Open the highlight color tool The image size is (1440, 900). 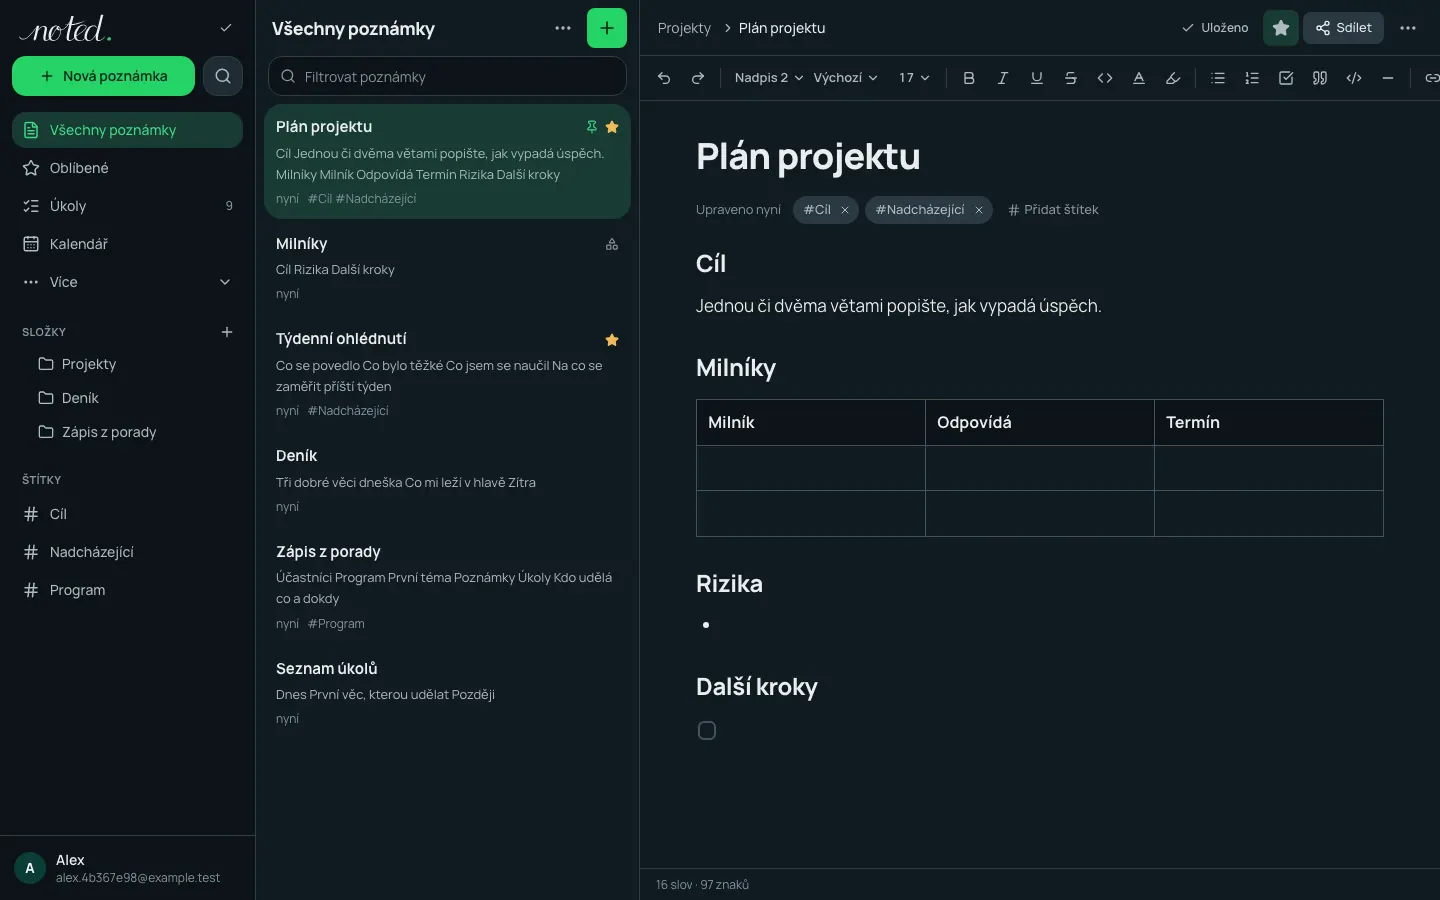coord(1173,78)
